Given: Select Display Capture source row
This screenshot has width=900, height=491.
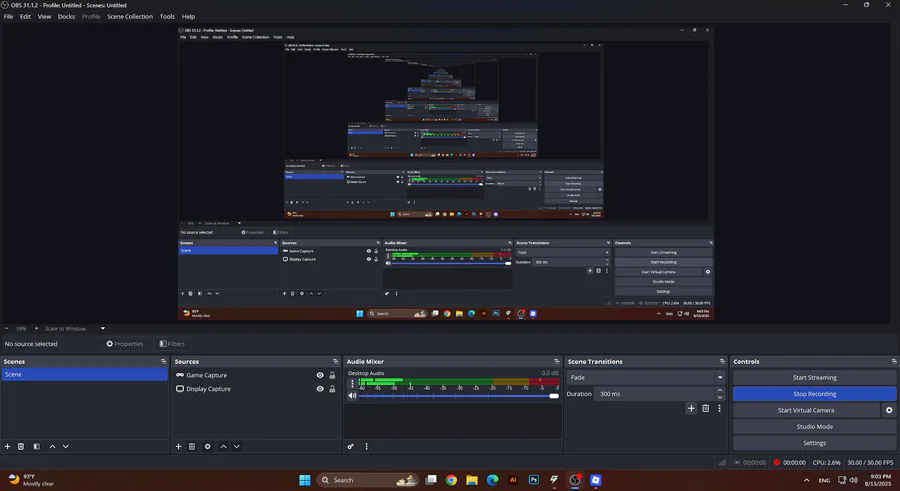Looking at the screenshot, I should coord(256,389).
